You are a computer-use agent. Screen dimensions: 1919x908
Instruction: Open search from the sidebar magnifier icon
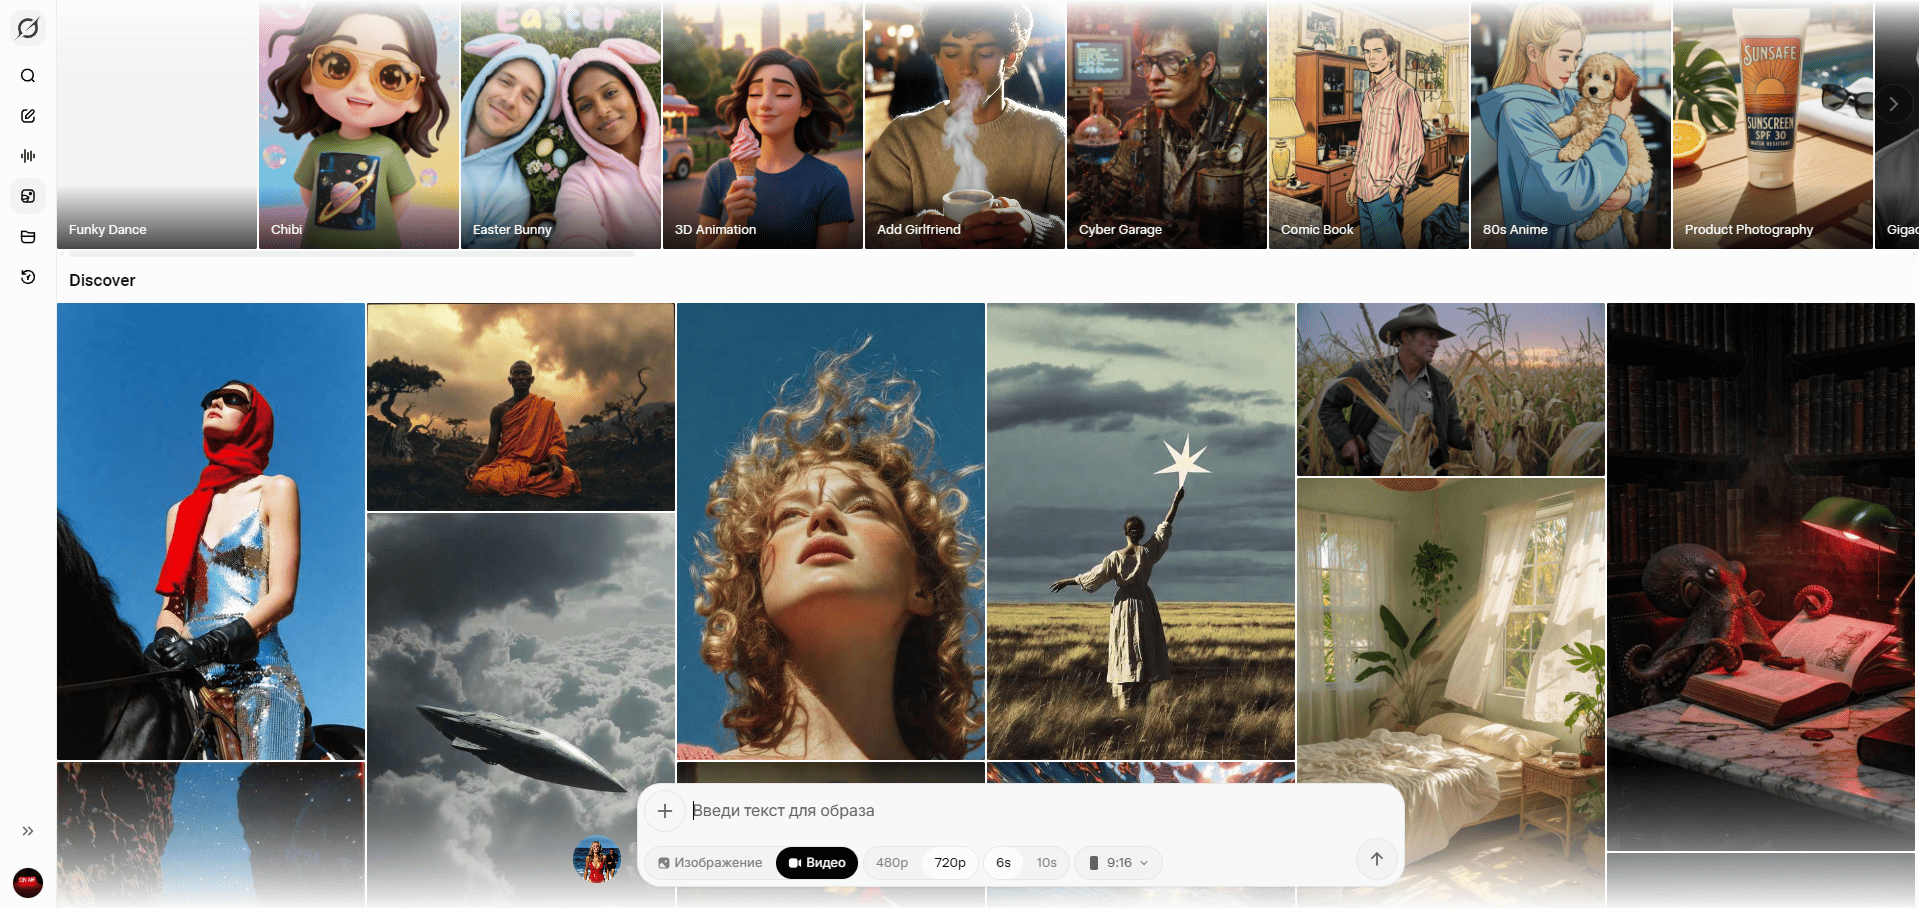coord(28,76)
